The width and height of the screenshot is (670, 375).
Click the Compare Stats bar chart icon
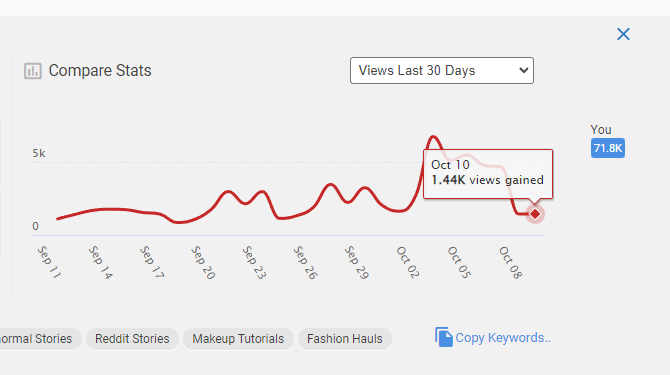coord(32,71)
